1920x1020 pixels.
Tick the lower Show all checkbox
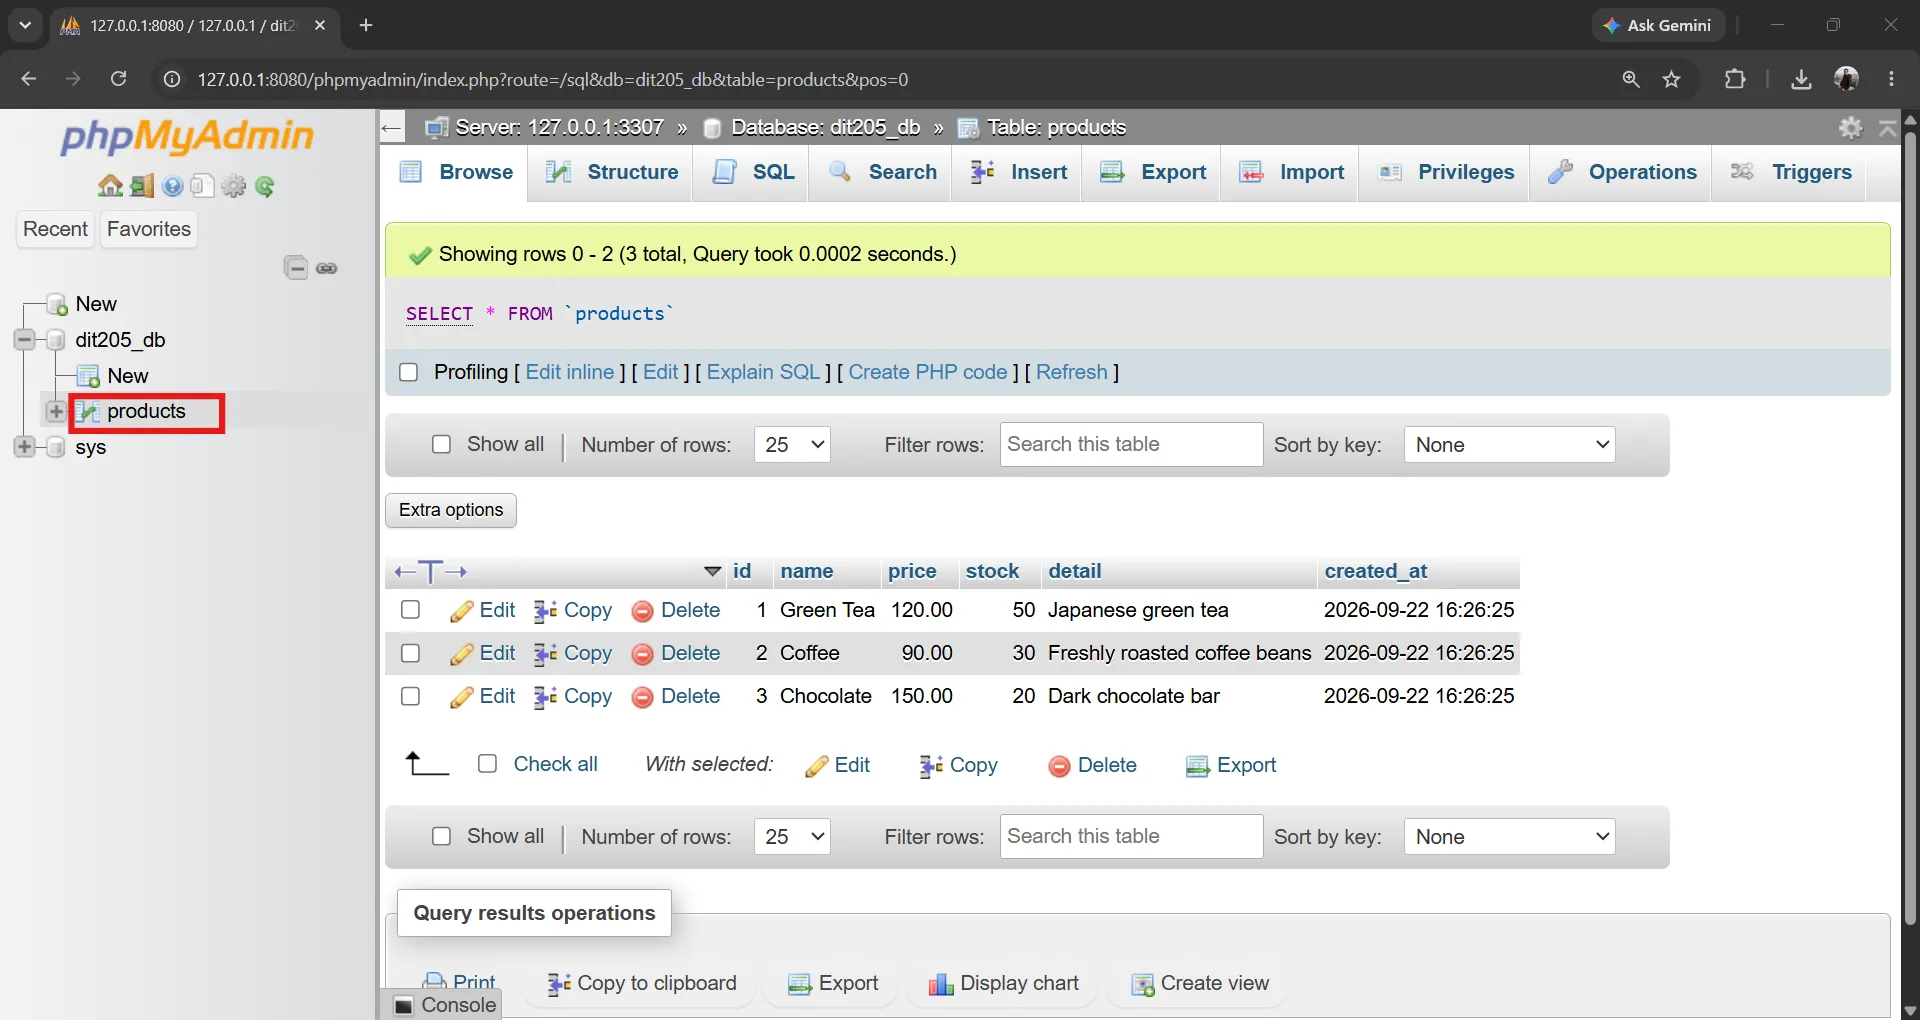click(441, 836)
